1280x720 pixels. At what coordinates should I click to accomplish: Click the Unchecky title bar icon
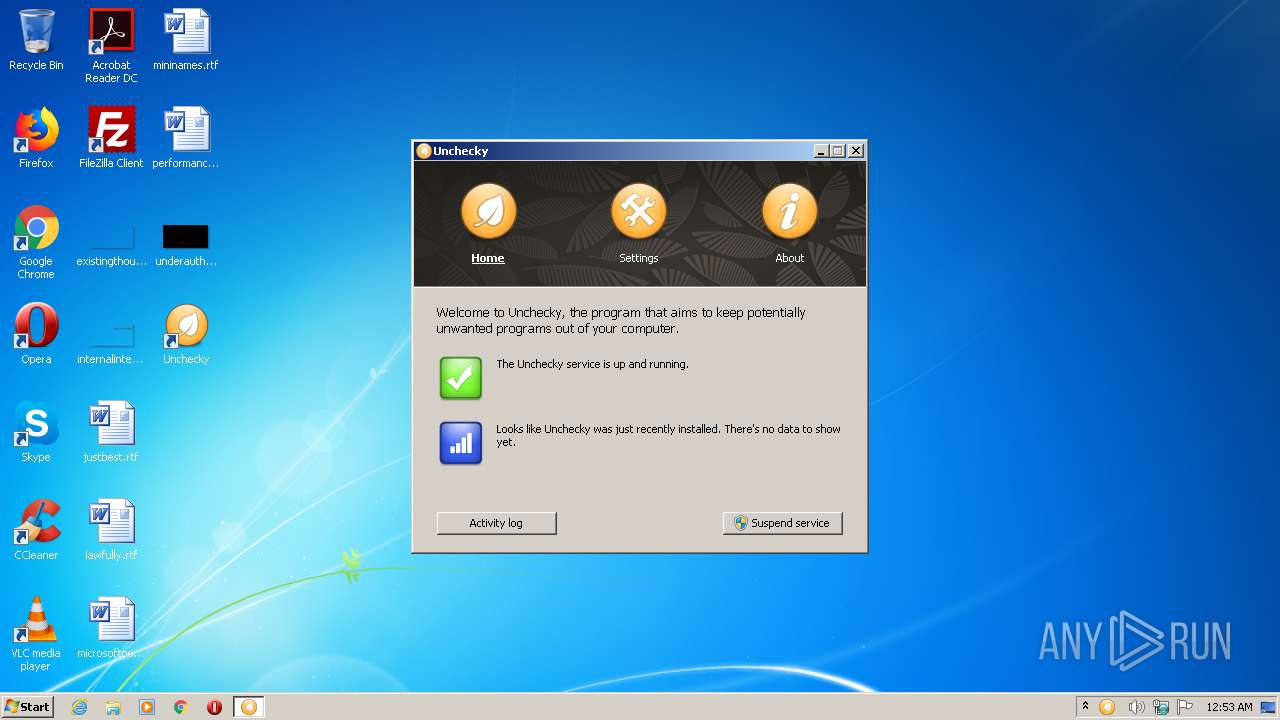click(x=424, y=151)
